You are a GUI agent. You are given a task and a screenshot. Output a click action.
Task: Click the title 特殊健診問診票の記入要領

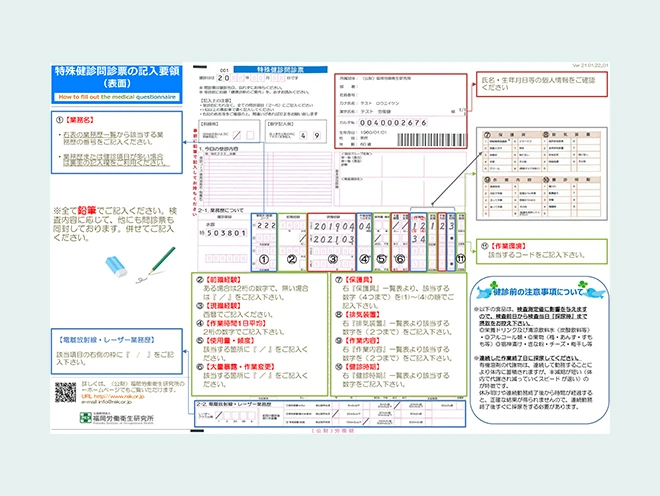coord(117,77)
